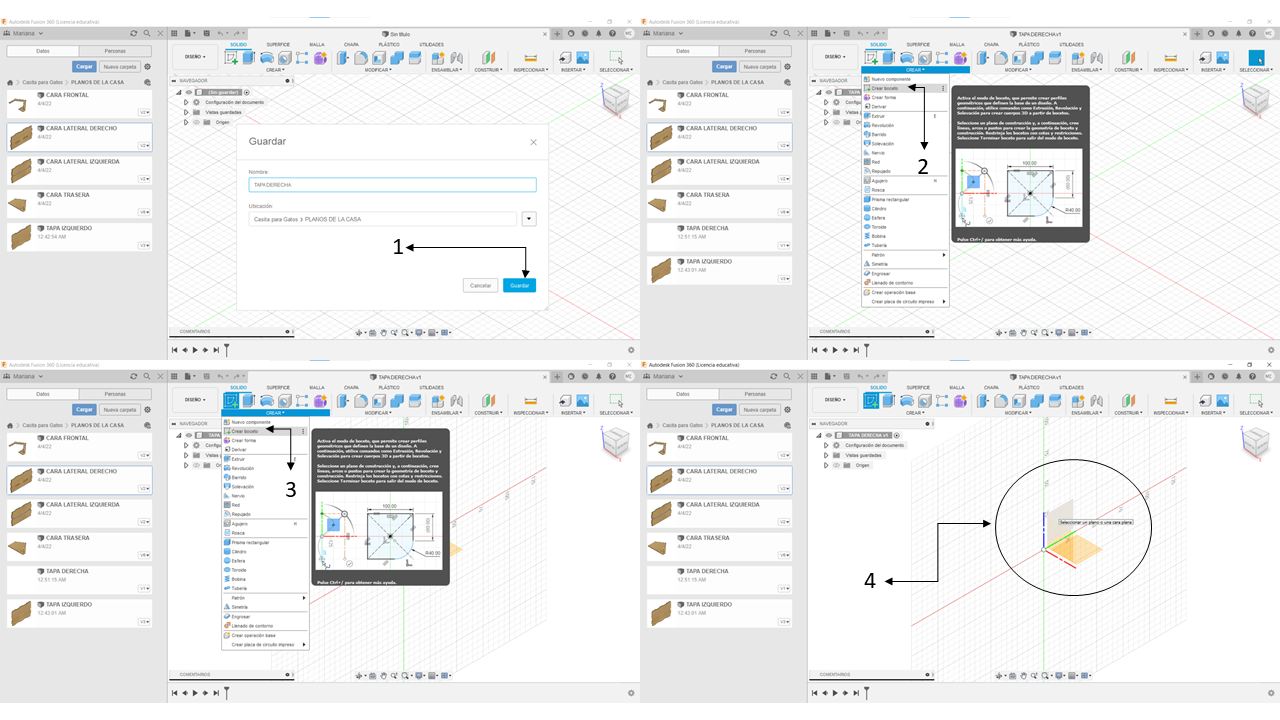Toggle visibility eye of unsaved component in top-left navigator
This screenshot has height=720, width=1280.
pos(188,92)
